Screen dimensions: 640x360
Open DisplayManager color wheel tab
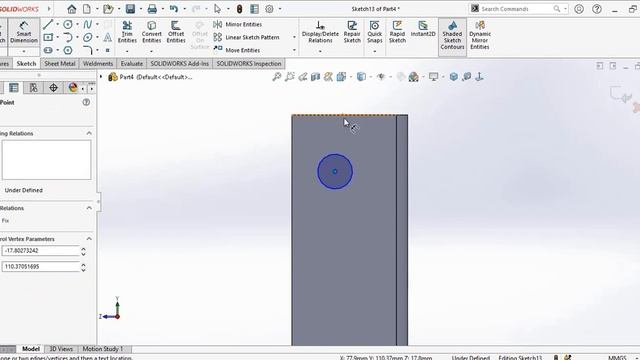pos(73,88)
